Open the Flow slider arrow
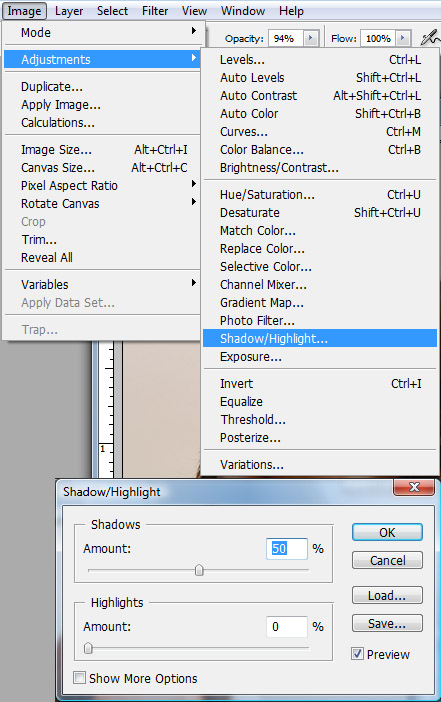 point(402,39)
